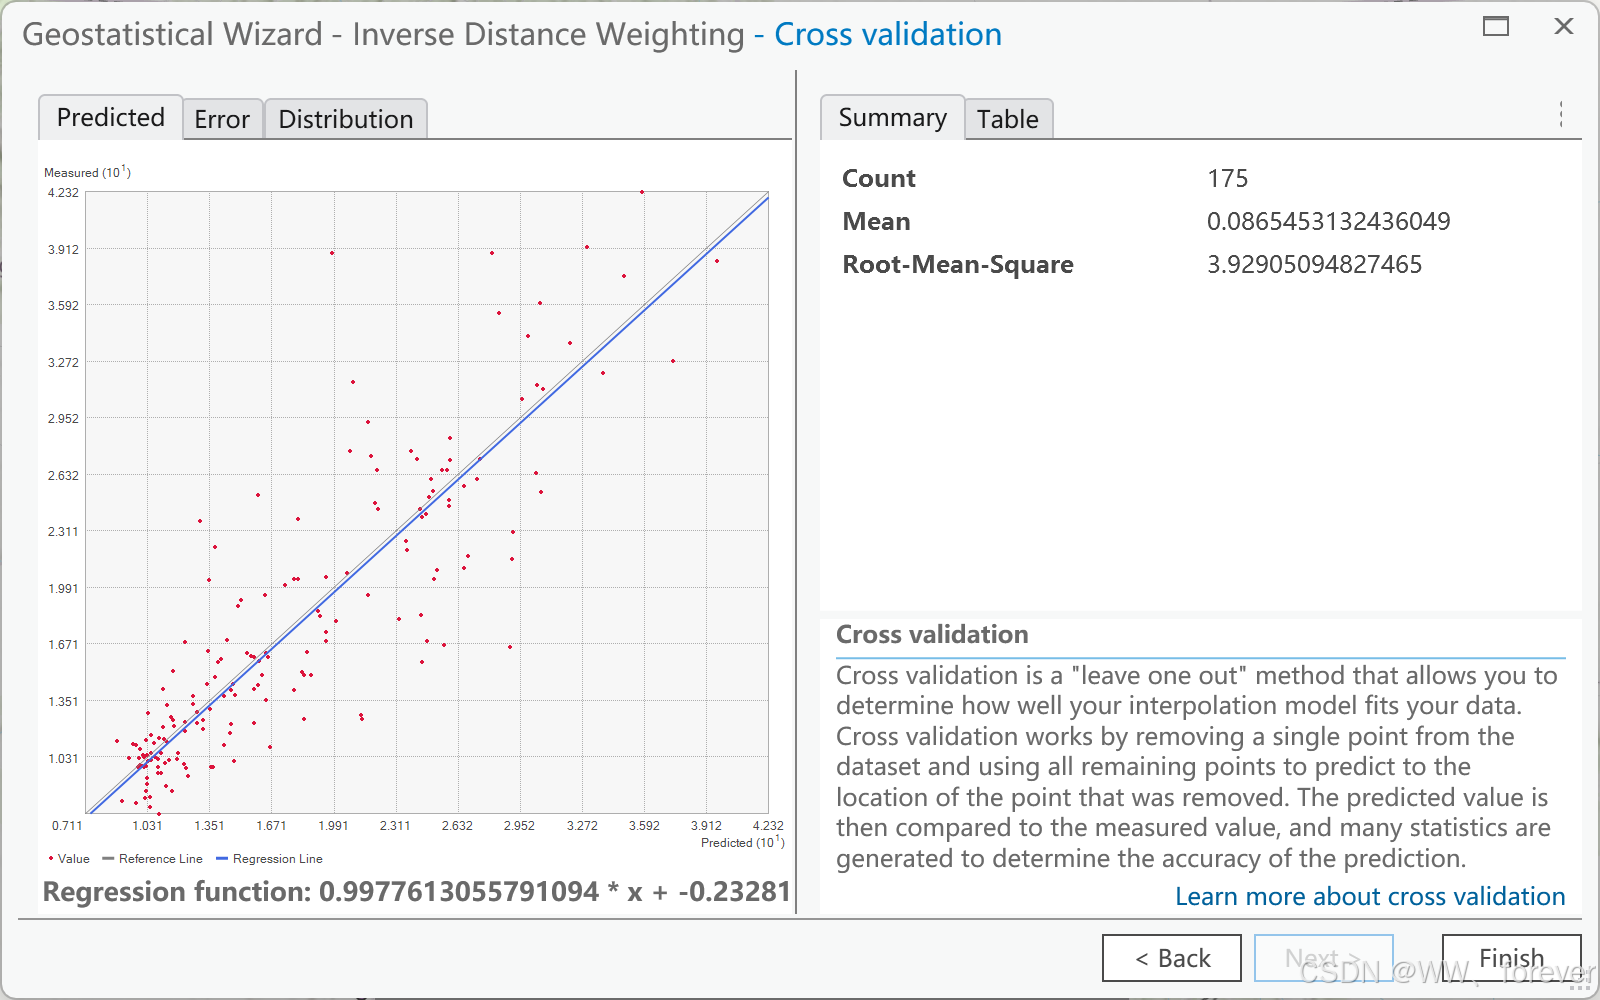Maximize the Geostatistical Wizard window
The height and width of the screenshot is (1000, 1600).
pos(1496,26)
